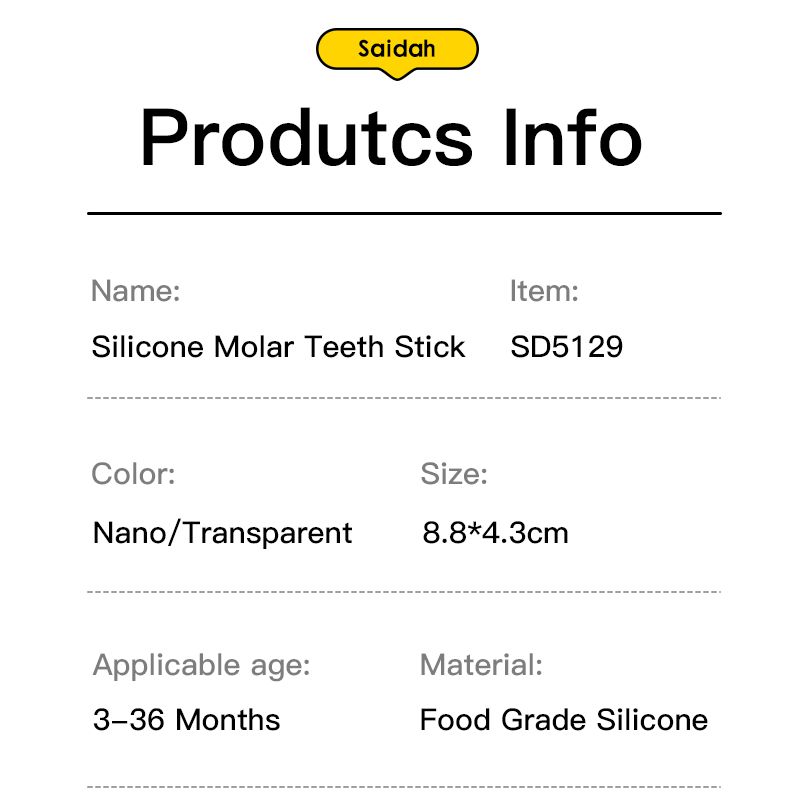800x800 pixels.
Task: Click the pointer tip beneath the Saidah badge
Action: pyautogui.click(x=398, y=76)
